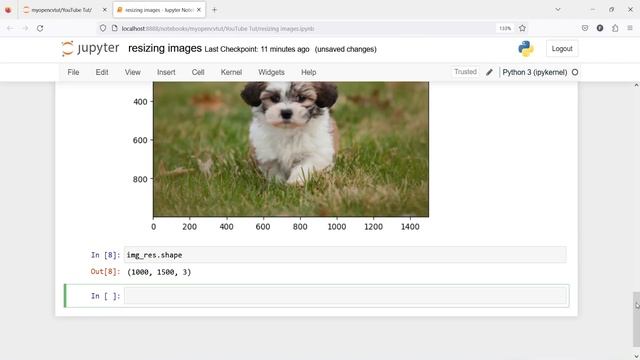
Task: Open the Firefox hamburger menu
Action: pyautogui.click(x=630, y=28)
